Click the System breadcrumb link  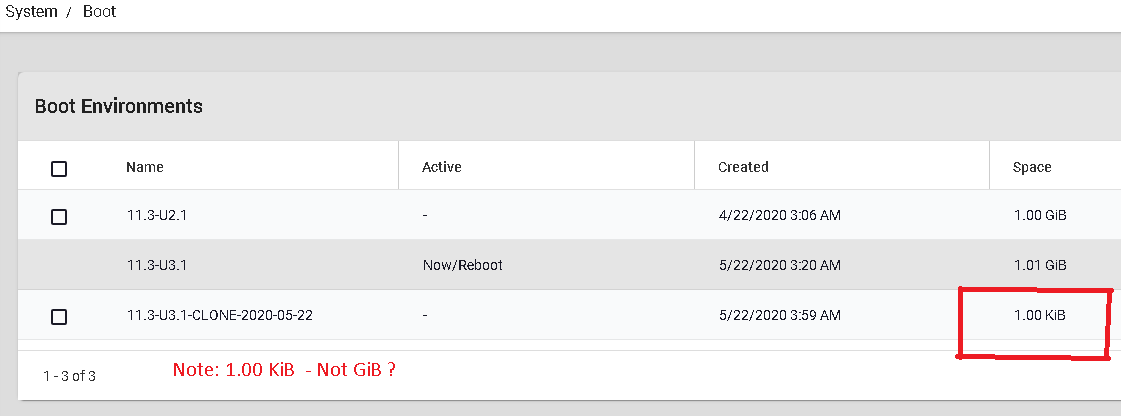point(31,12)
